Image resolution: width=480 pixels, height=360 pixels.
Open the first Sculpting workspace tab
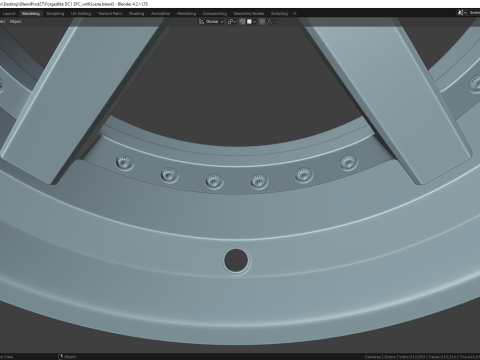[x=55, y=14]
